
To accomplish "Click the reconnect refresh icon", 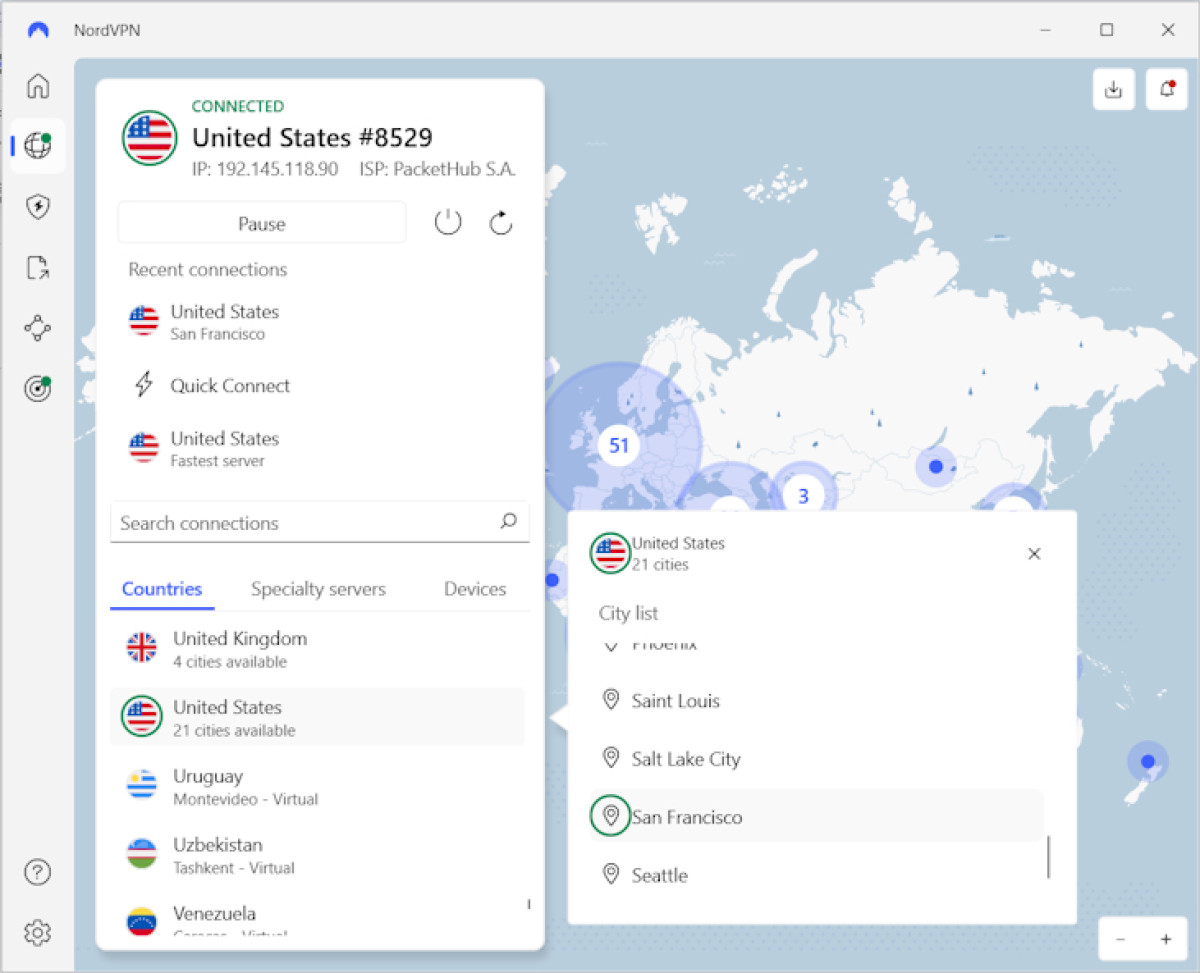I will tap(501, 222).
